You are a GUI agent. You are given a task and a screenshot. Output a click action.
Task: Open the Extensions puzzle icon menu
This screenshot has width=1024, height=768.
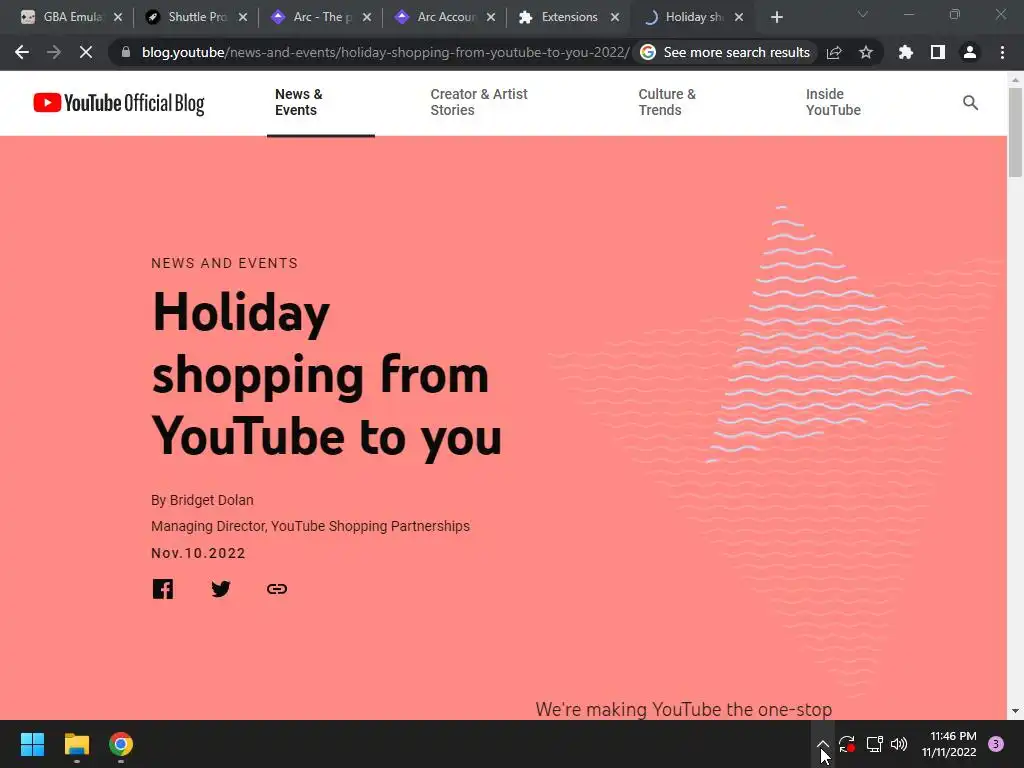click(x=906, y=52)
